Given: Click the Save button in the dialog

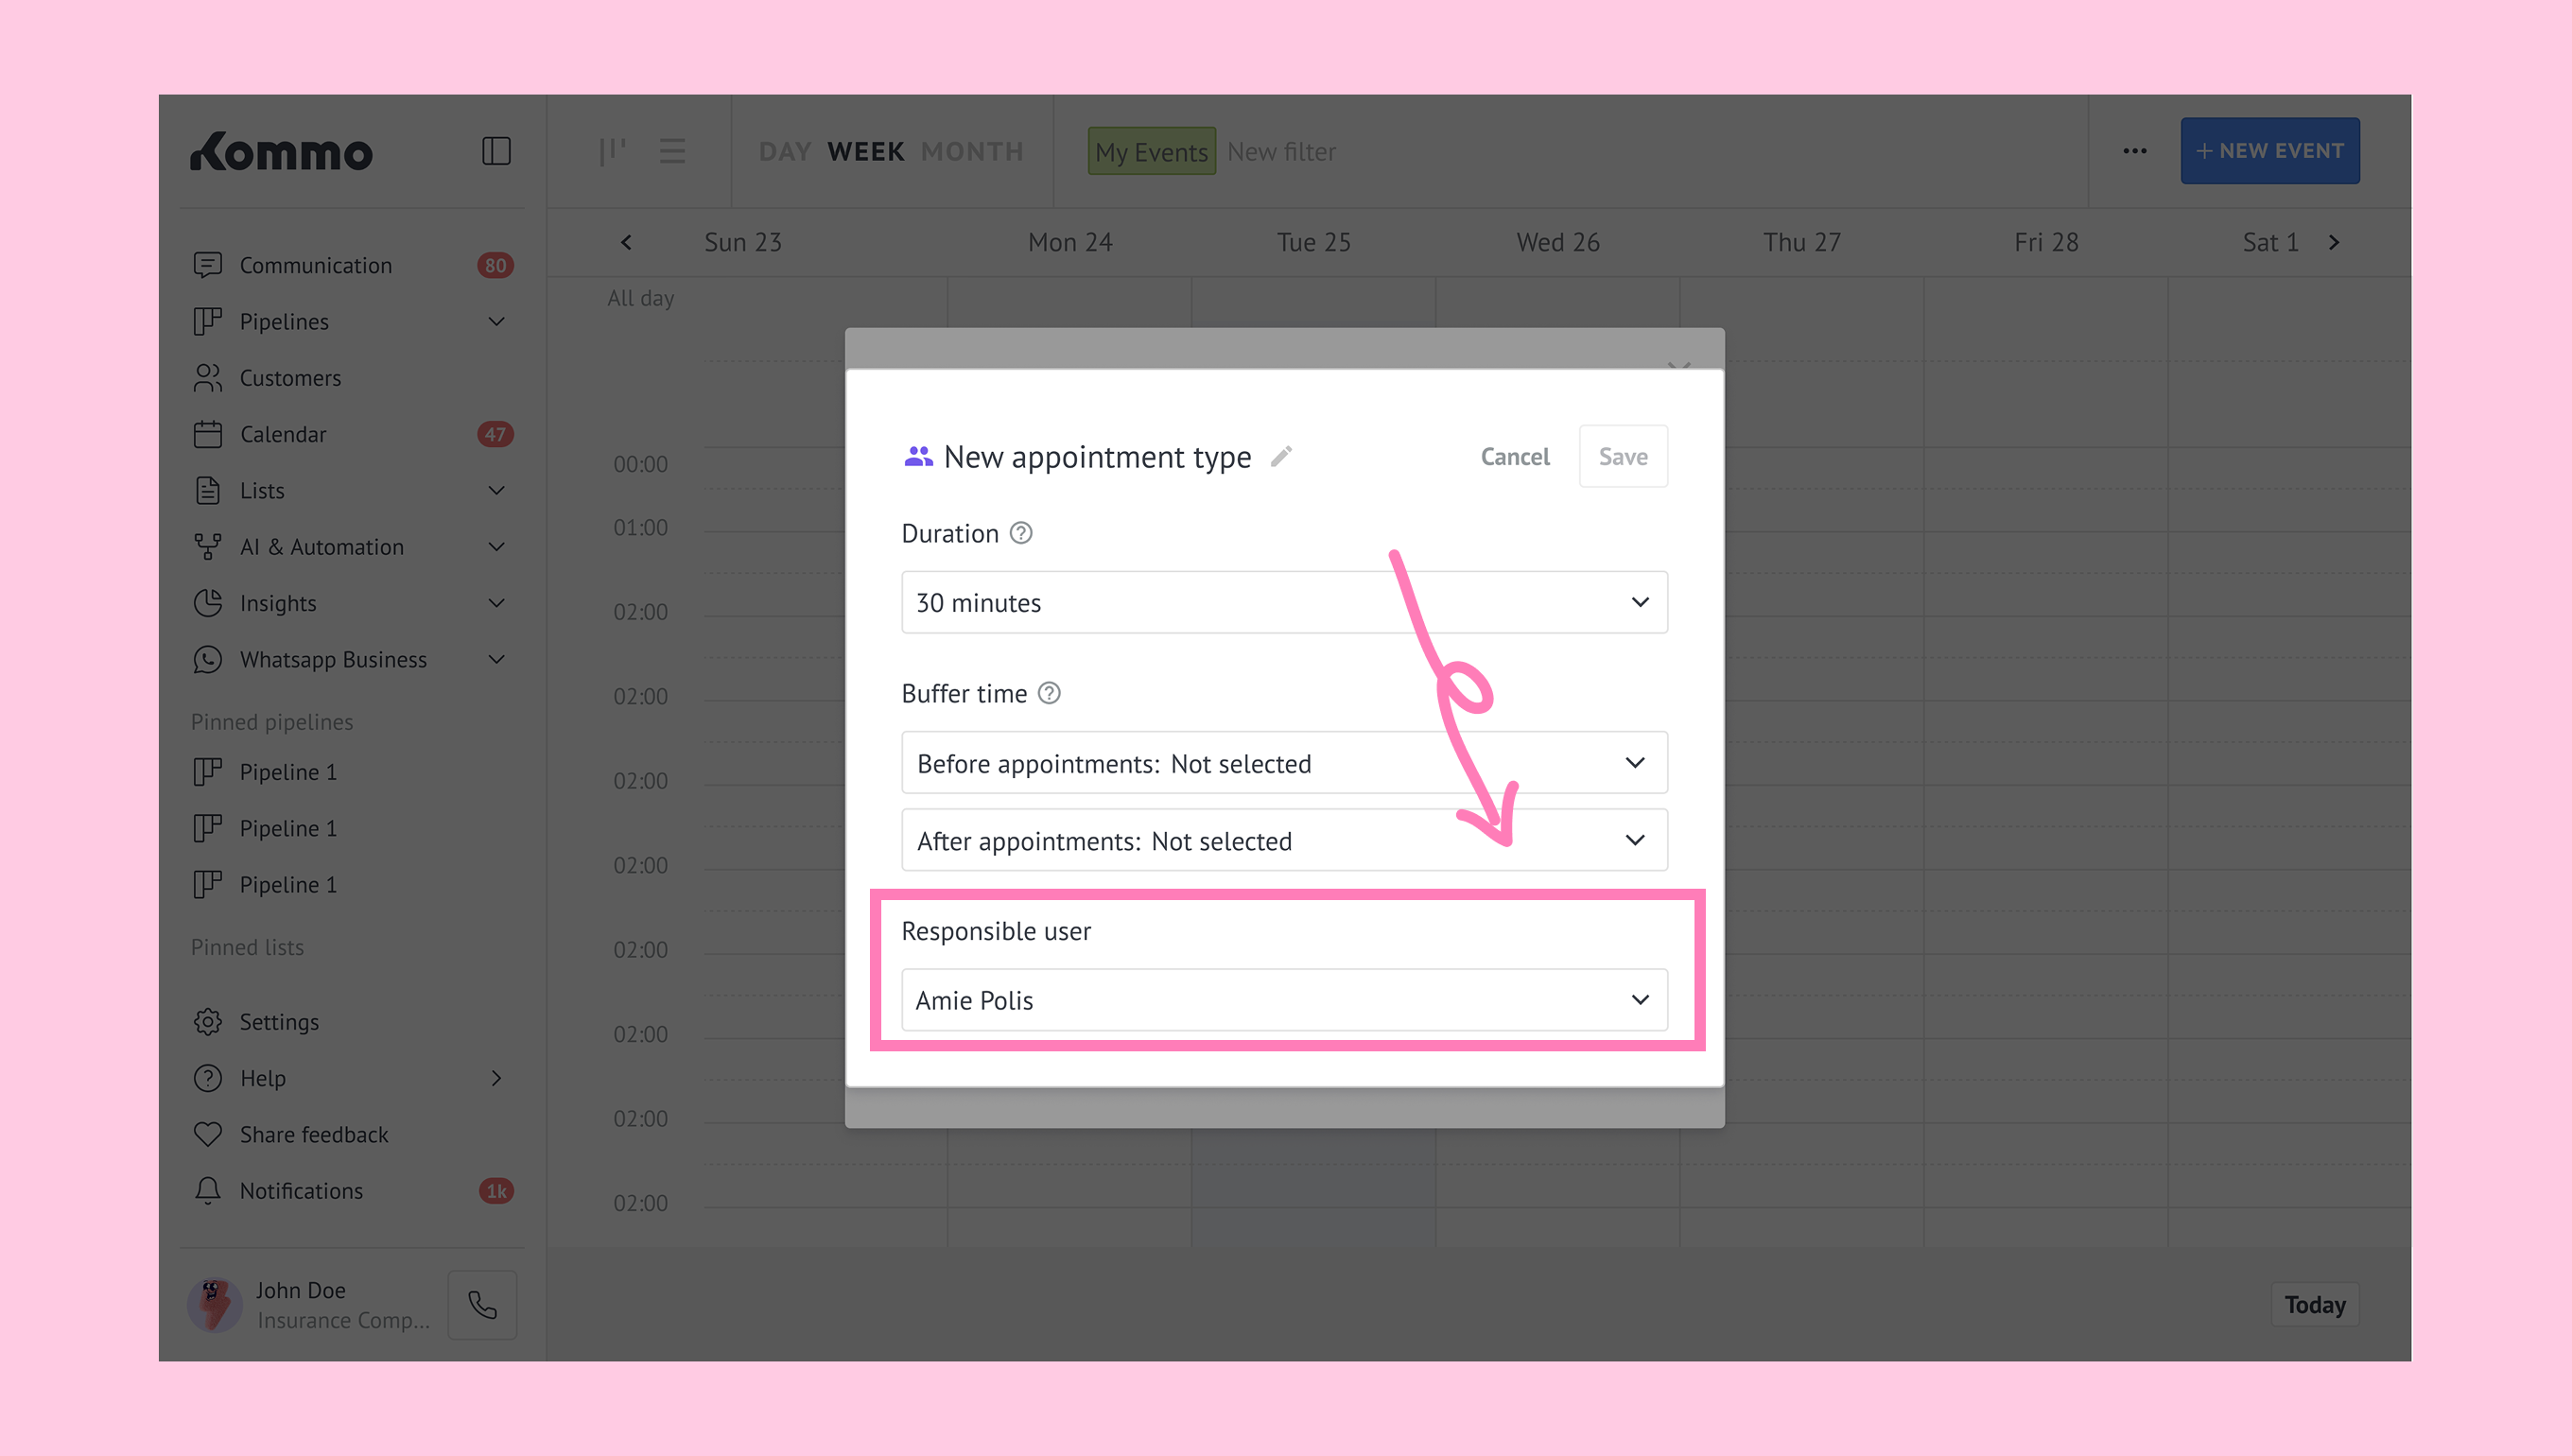Looking at the screenshot, I should click(1622, 456).
